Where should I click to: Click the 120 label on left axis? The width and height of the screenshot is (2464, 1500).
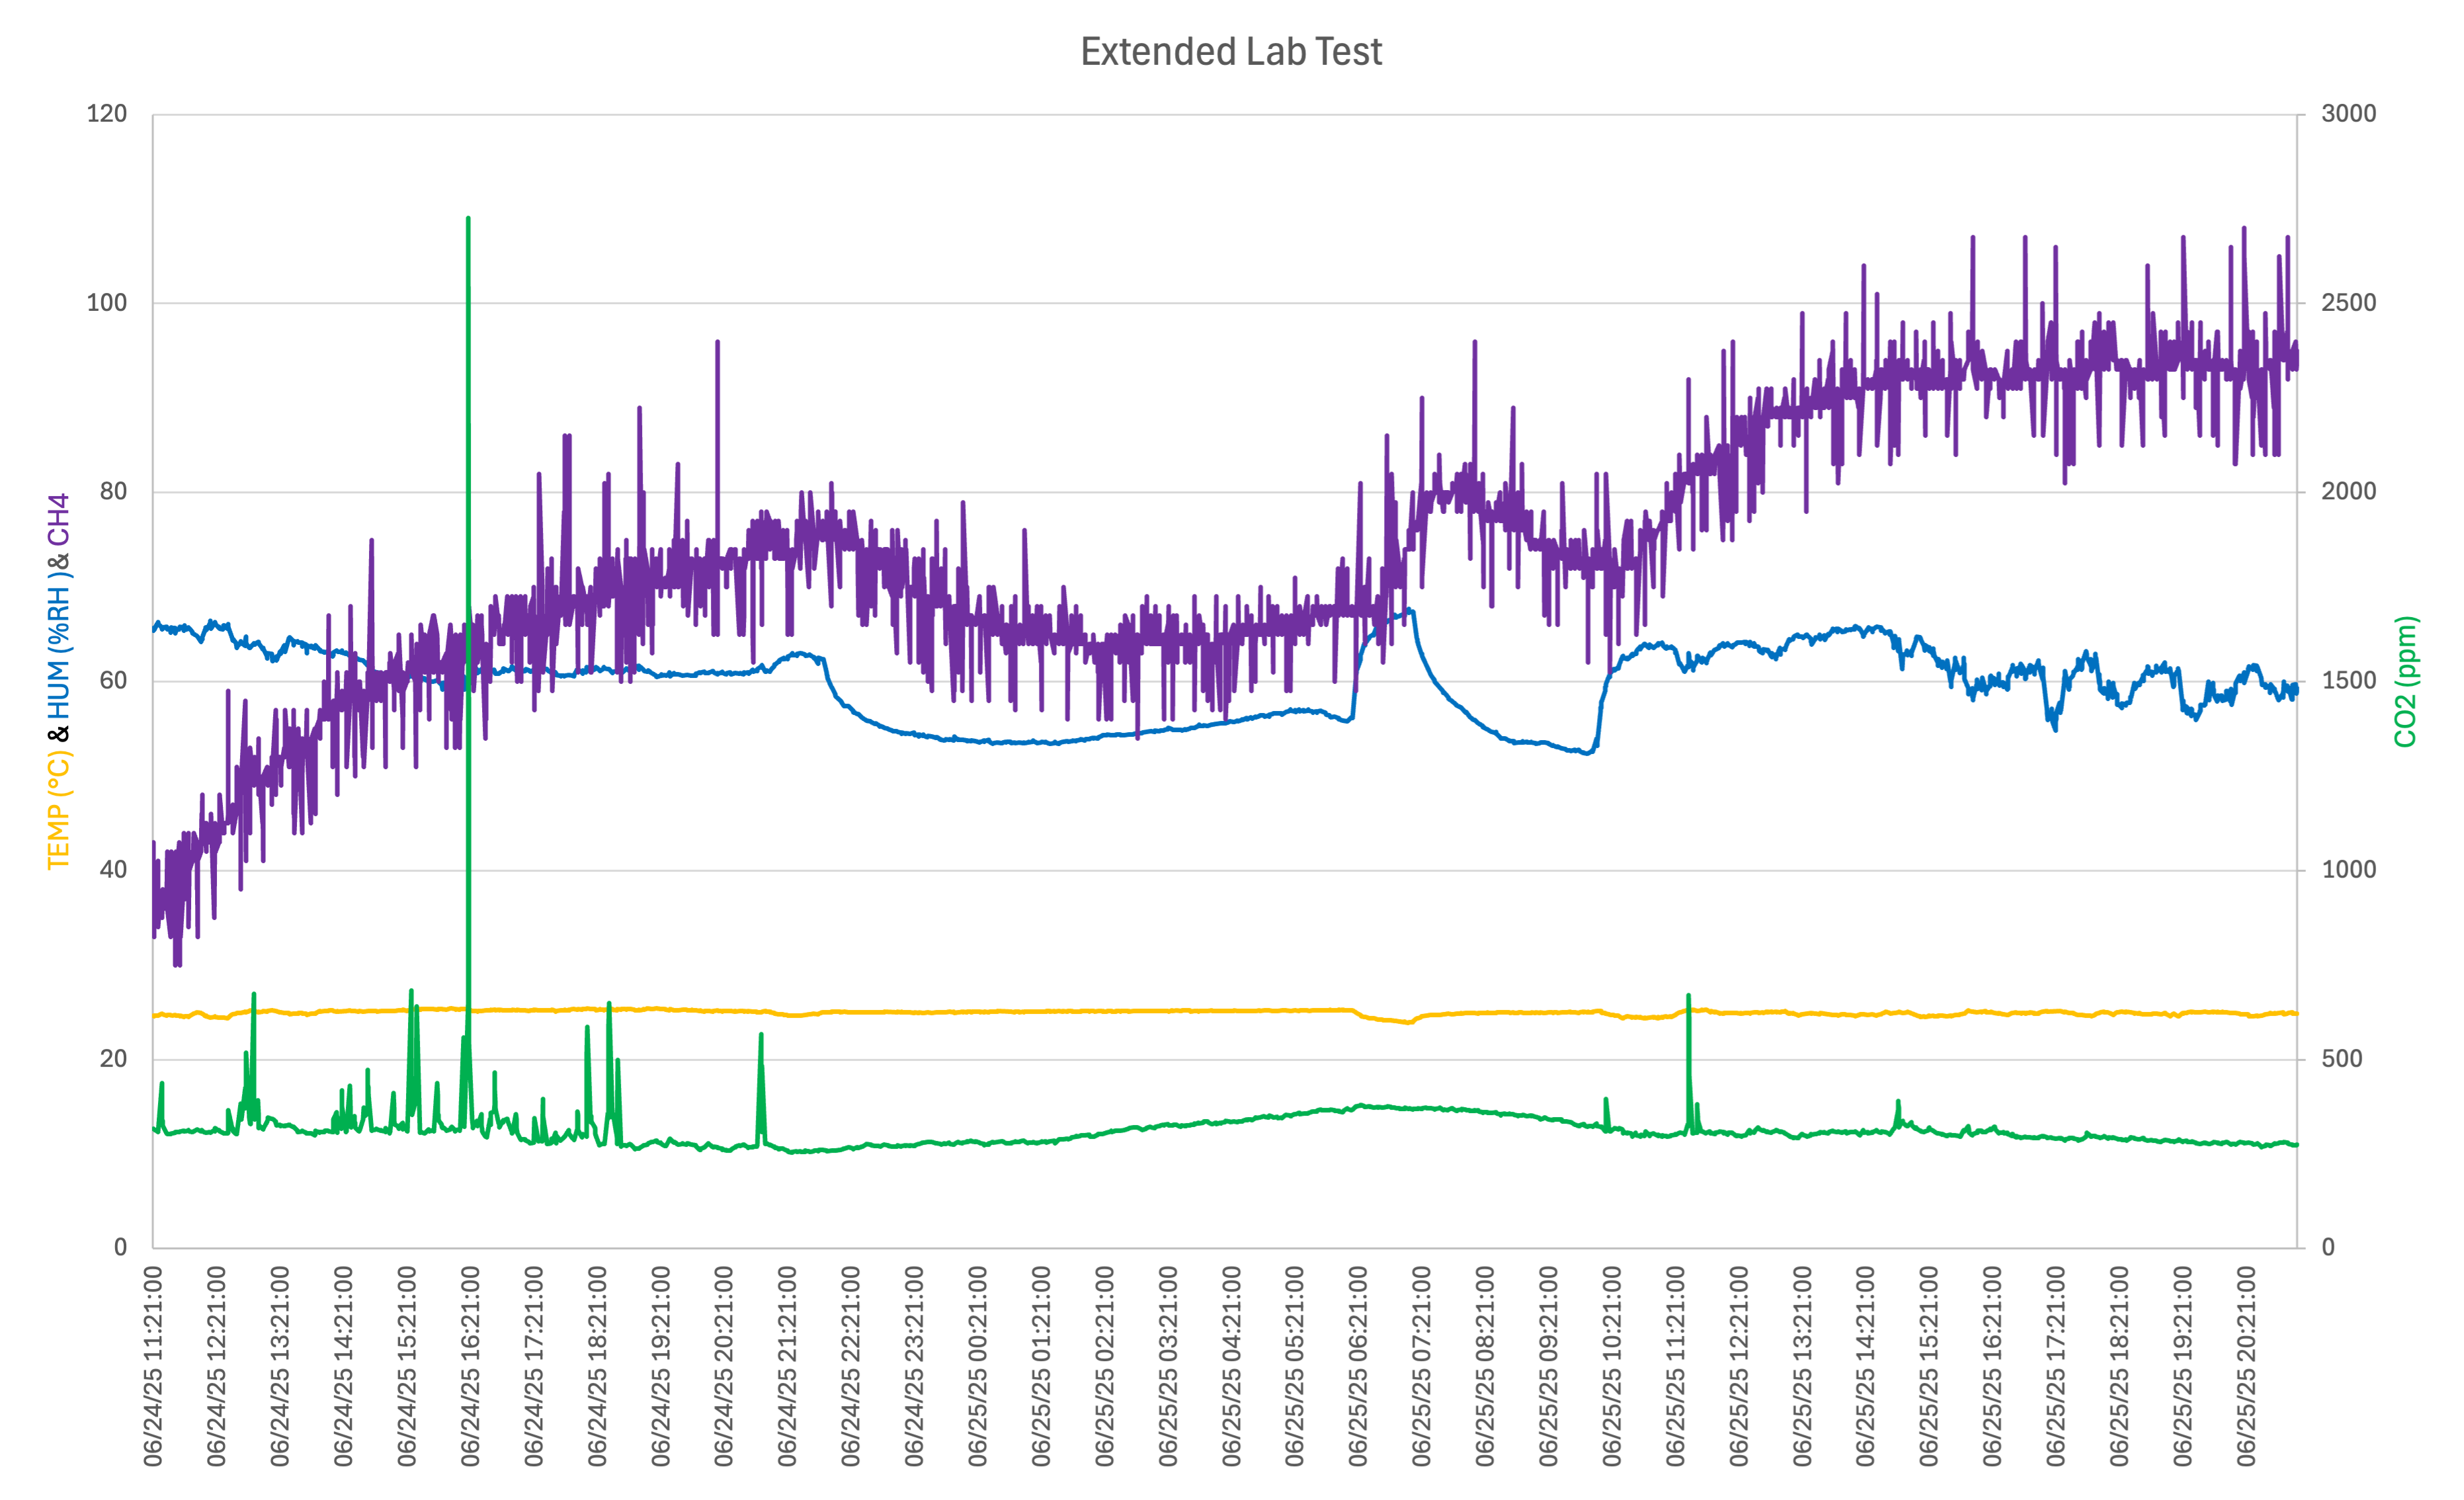[107, 114]
